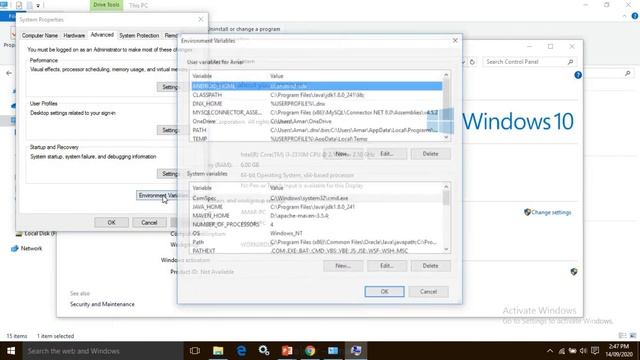Select the CLASSPATH user variable row

317,95
